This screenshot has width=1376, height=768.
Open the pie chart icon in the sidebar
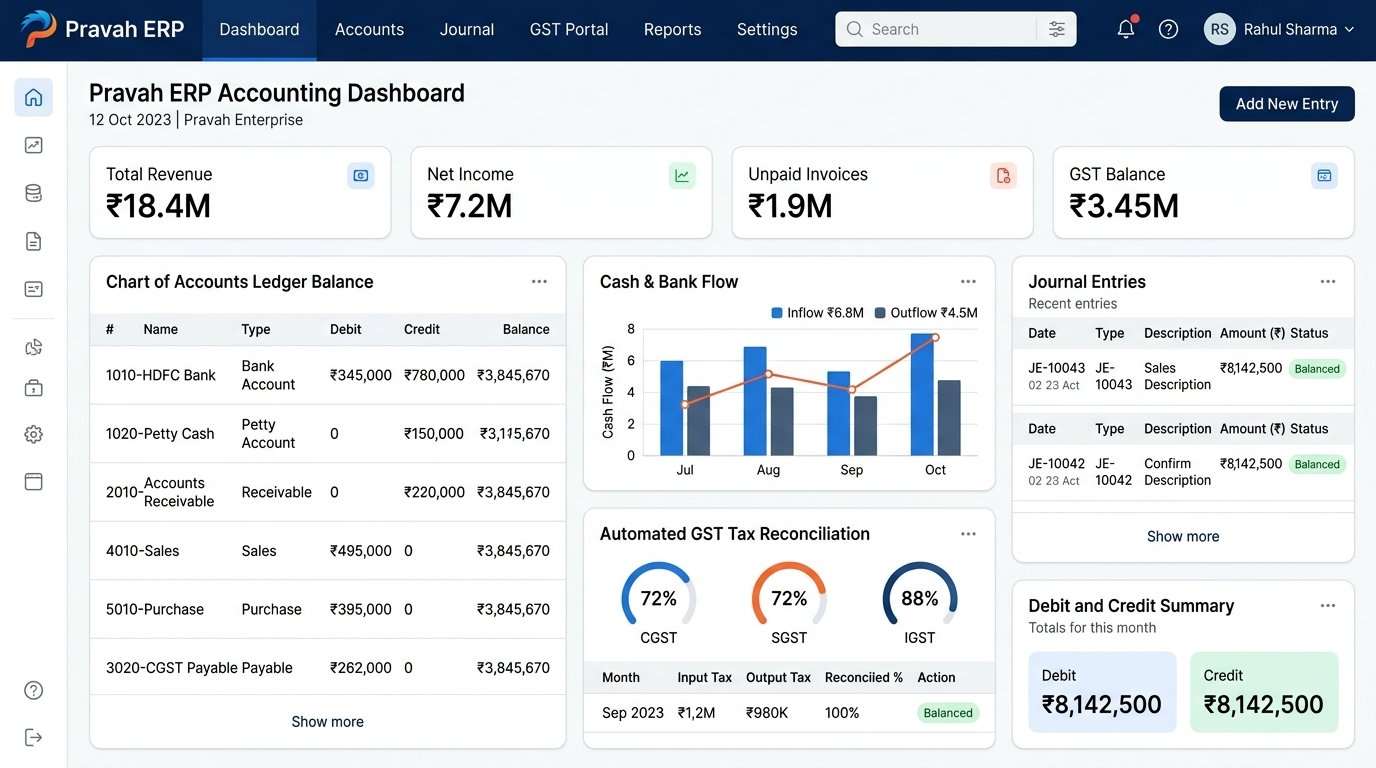(x=34, y=347)
